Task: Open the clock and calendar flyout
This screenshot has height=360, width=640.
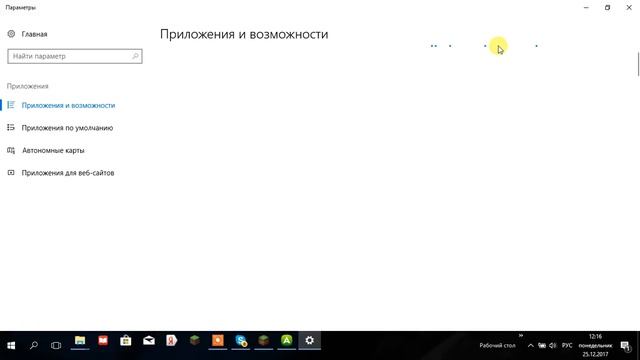Action: point(595,345)
